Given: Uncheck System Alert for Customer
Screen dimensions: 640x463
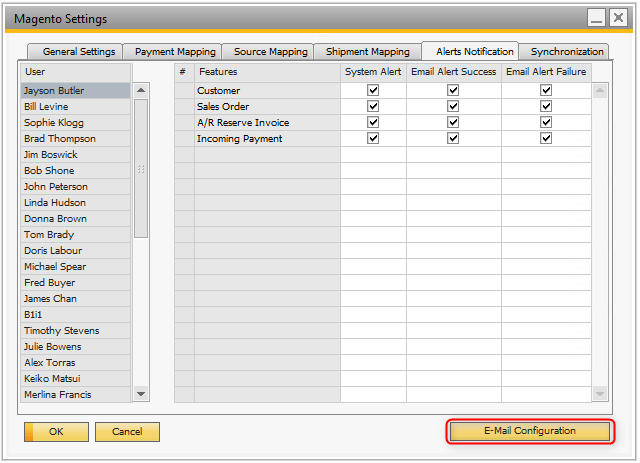Looking at the screenshot, I should click(x=373, y=90).
